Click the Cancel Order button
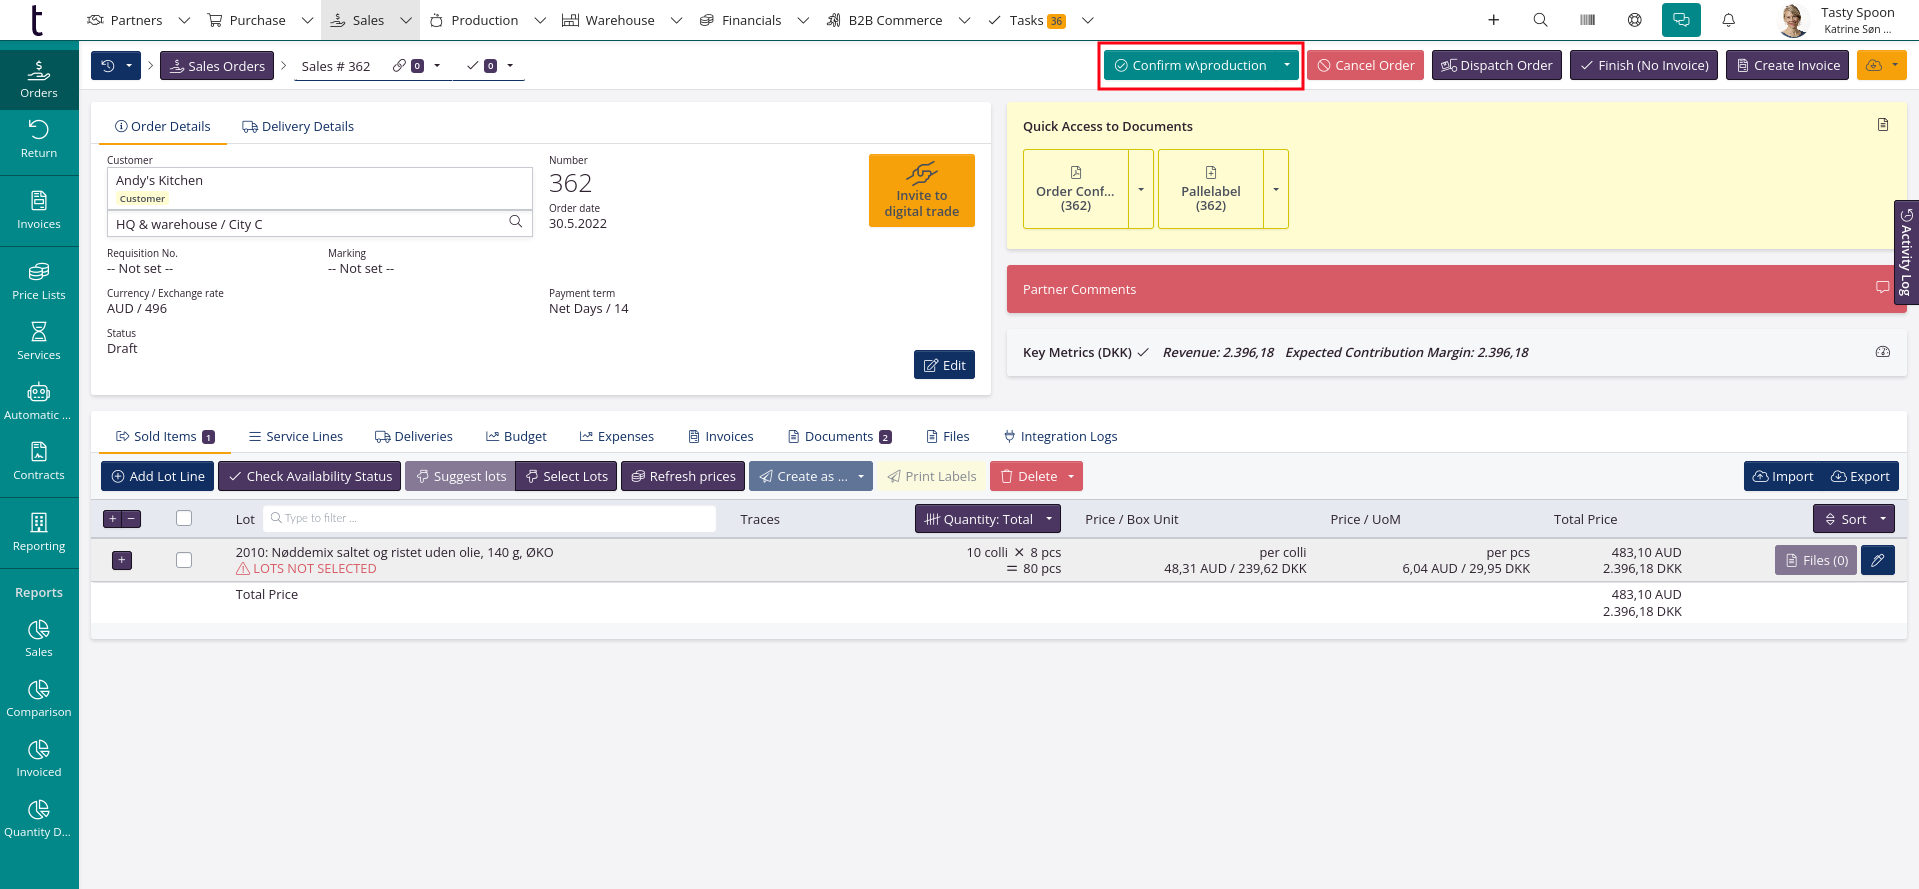 tap(1364, 66)
